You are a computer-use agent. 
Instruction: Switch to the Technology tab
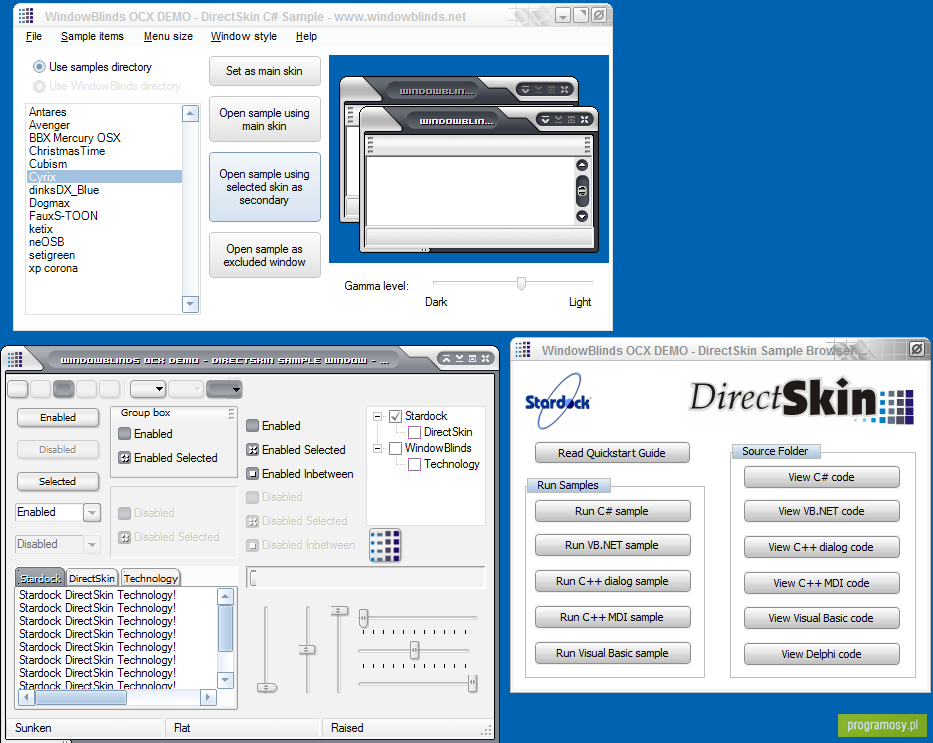pos(151,578)
